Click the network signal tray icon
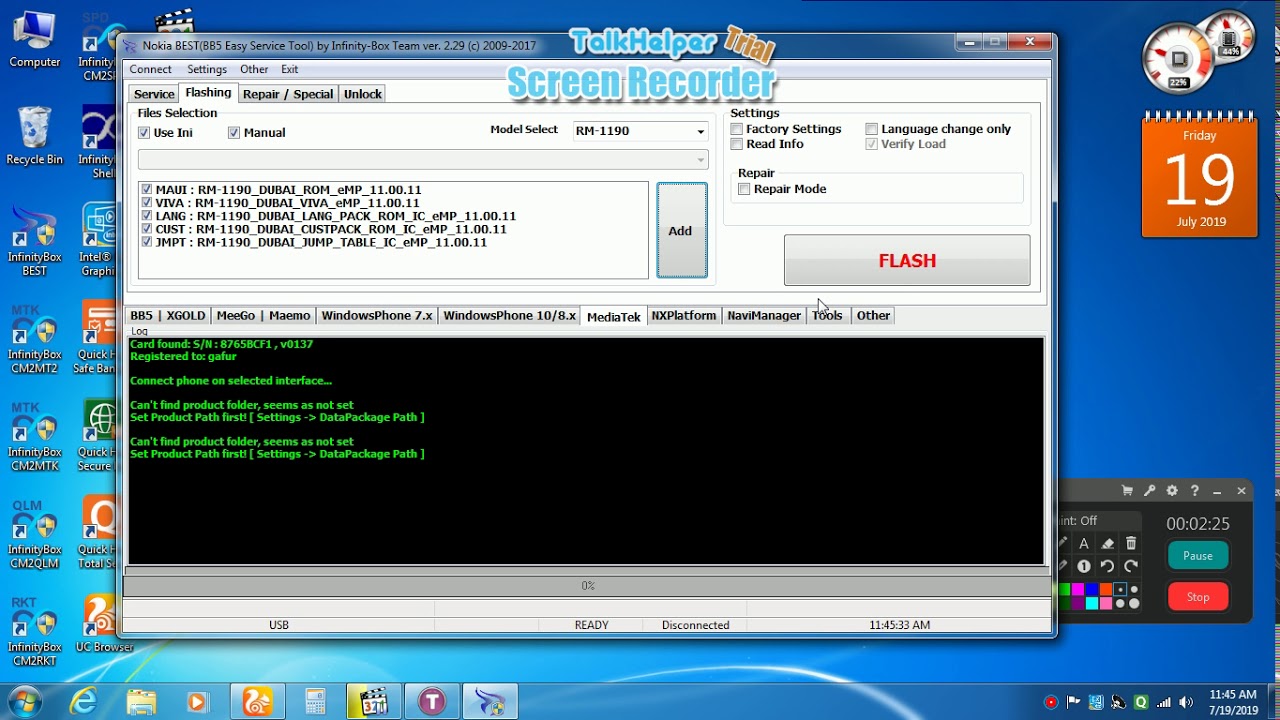The width and height of the screenshot is (1280, 720). 1164,702
